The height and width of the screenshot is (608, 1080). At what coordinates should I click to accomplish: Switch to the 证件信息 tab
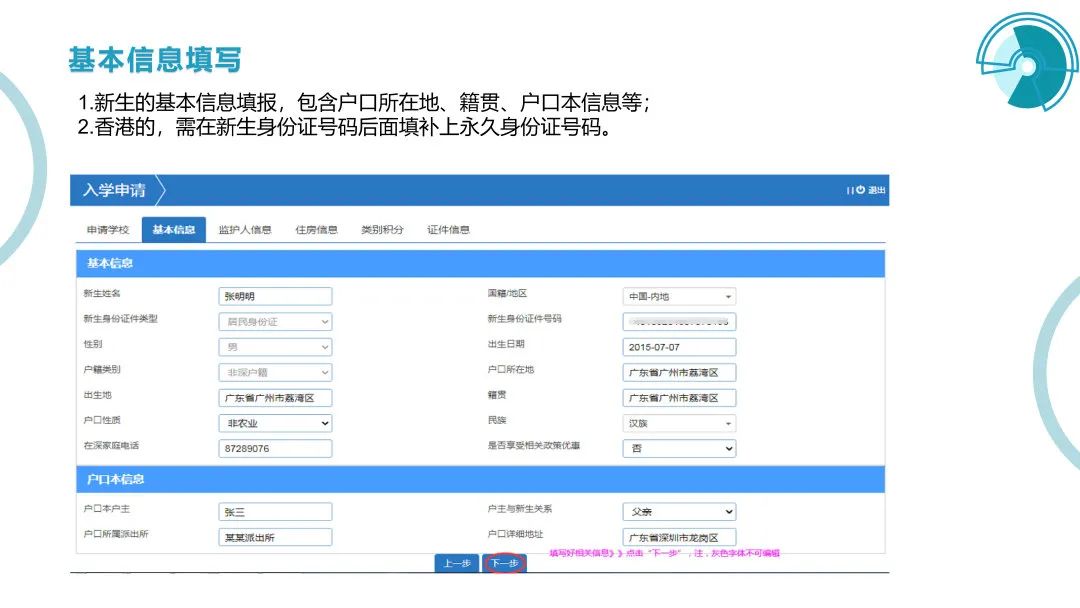click(x=448, y=230)
